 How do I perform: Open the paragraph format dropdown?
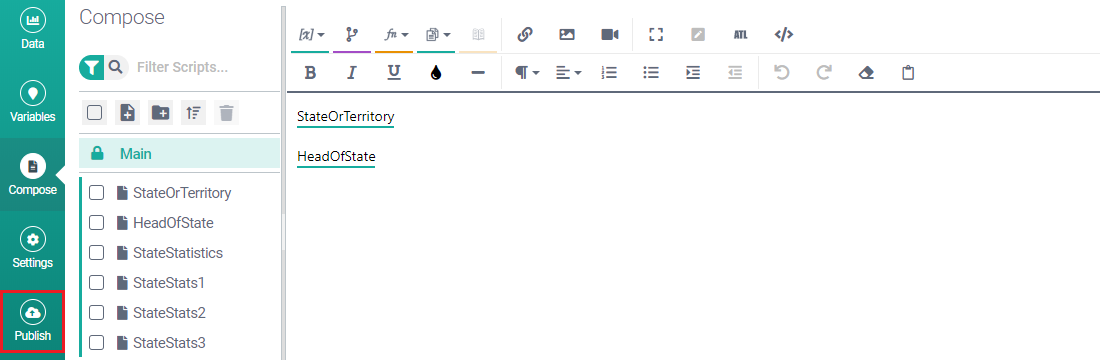[527, 73]
